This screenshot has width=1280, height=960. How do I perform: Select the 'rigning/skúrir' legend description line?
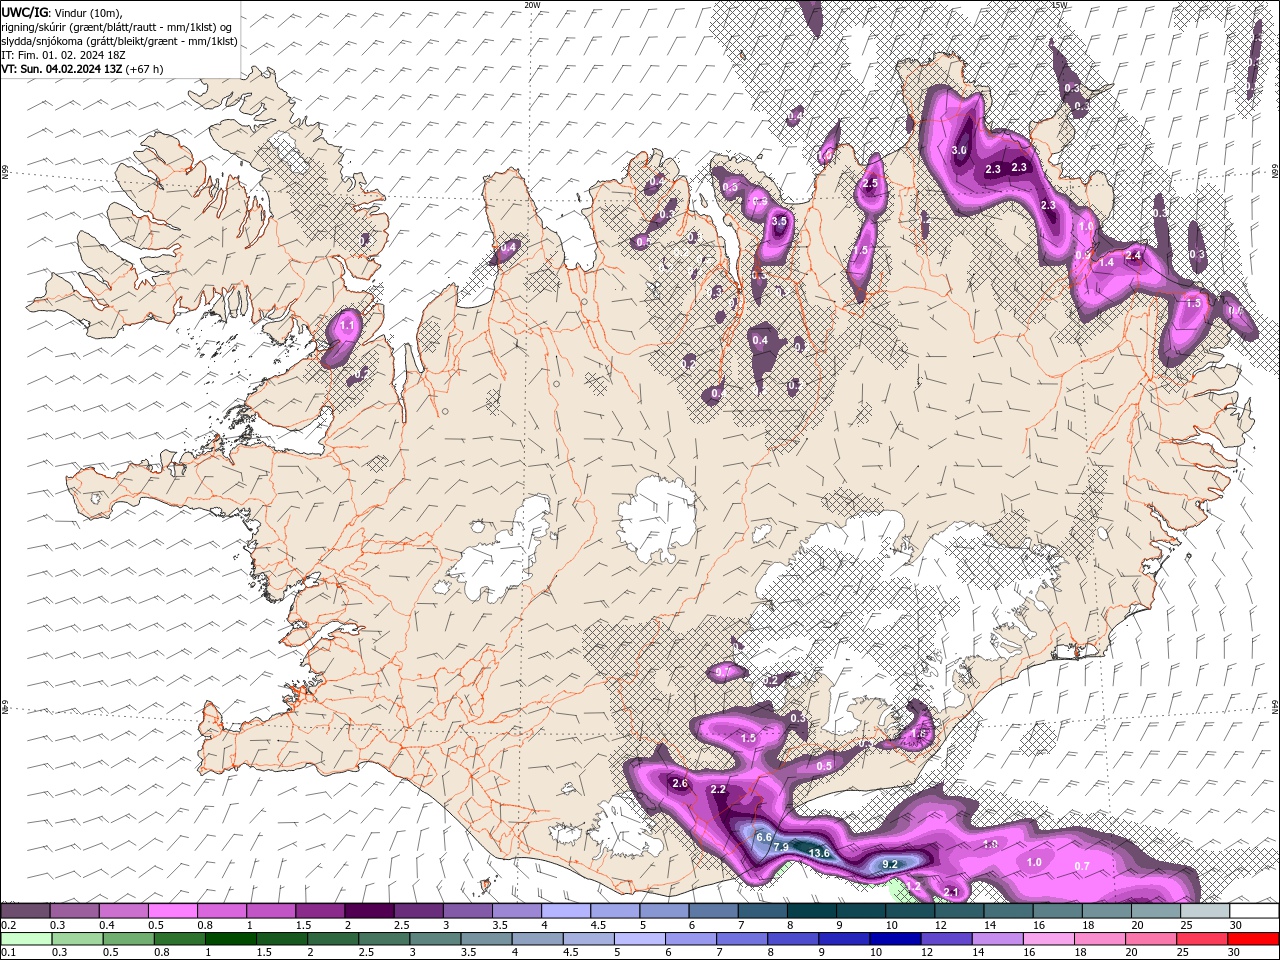pos(117,27)
